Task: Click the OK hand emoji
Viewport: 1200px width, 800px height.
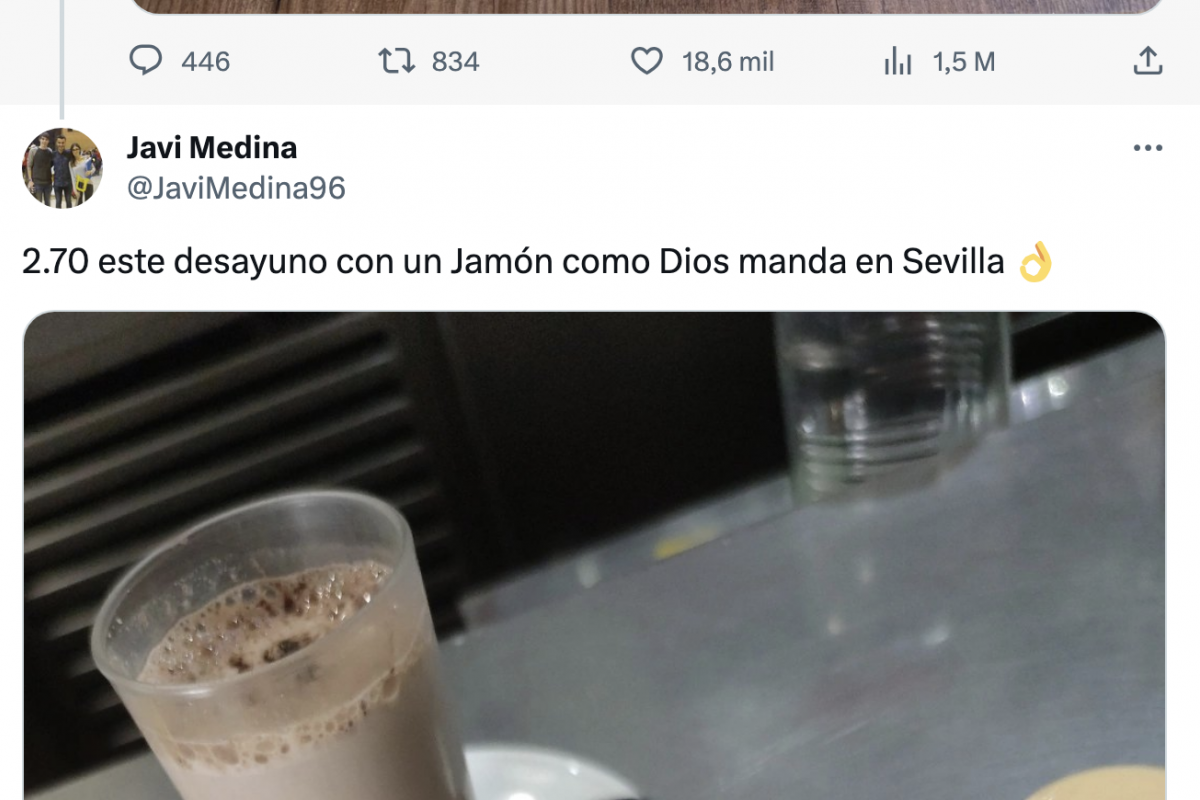Action: coord(1035,263)
